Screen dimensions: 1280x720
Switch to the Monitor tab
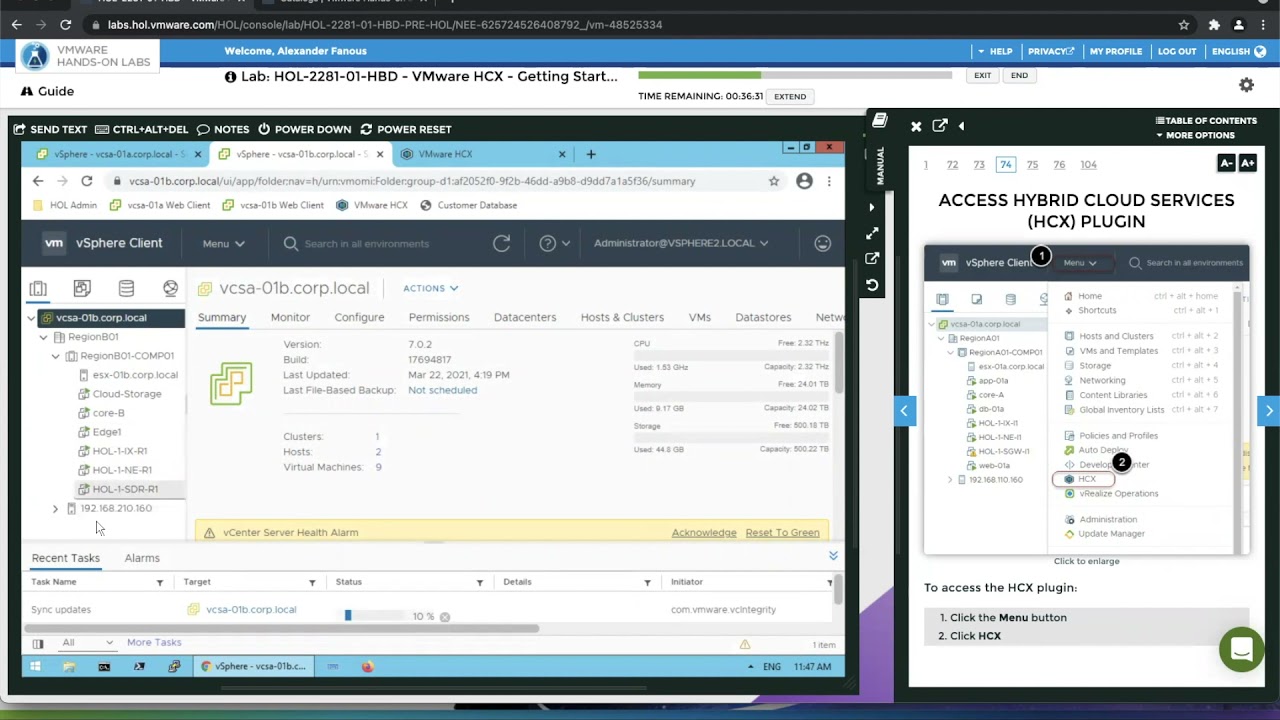tap(290, 317)
